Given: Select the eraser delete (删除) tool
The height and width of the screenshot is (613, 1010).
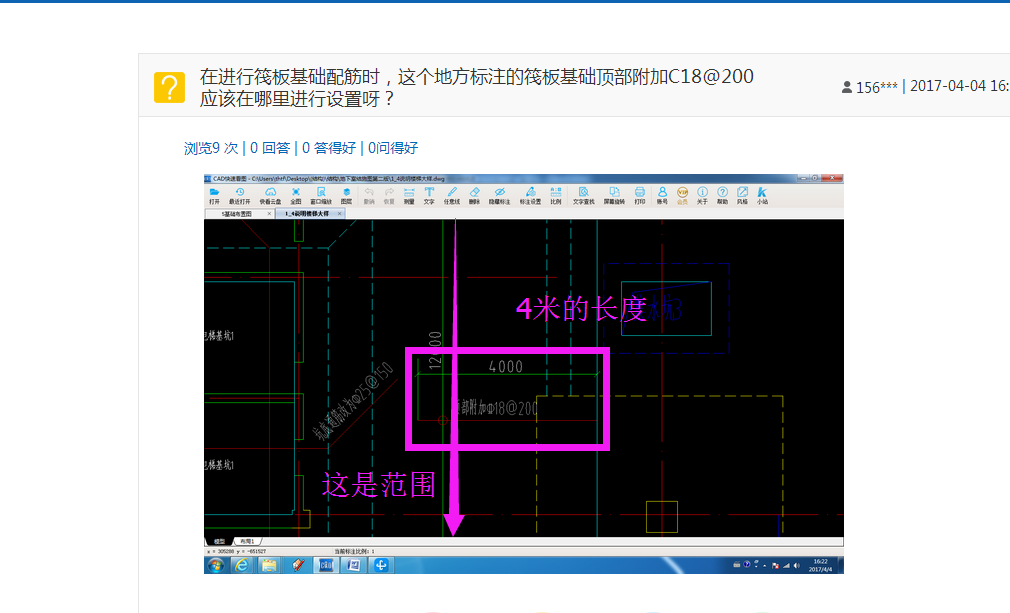Looking at the screenshot, I should click(x=475, y=196).
